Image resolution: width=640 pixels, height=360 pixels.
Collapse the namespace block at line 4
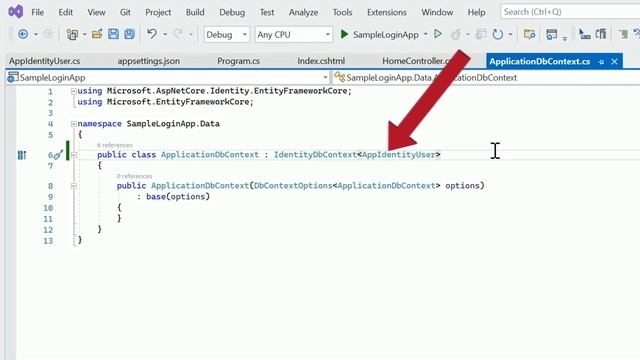[73, 124]
